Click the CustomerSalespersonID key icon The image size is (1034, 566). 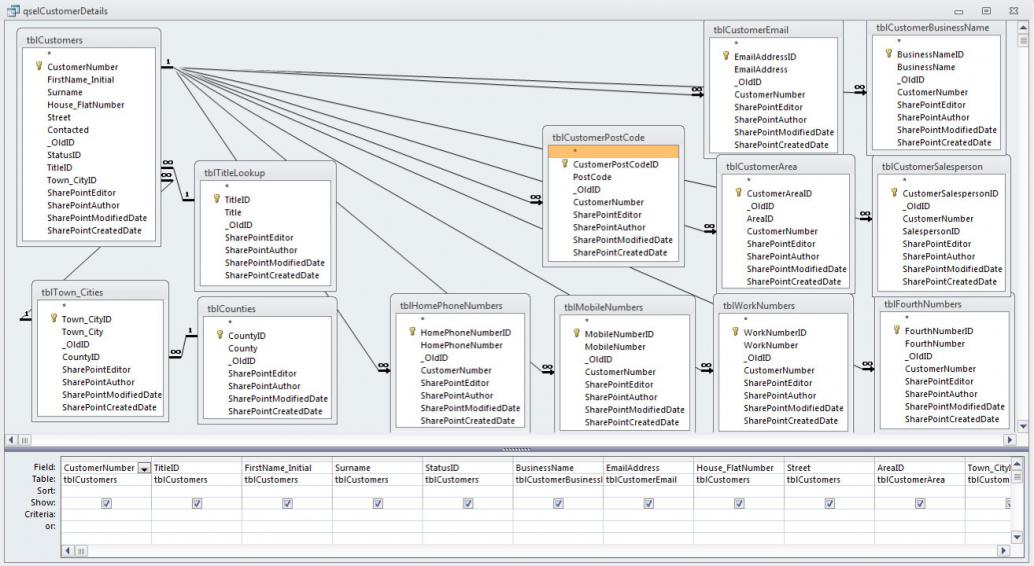pyautogui.click(x=894, y=193)
